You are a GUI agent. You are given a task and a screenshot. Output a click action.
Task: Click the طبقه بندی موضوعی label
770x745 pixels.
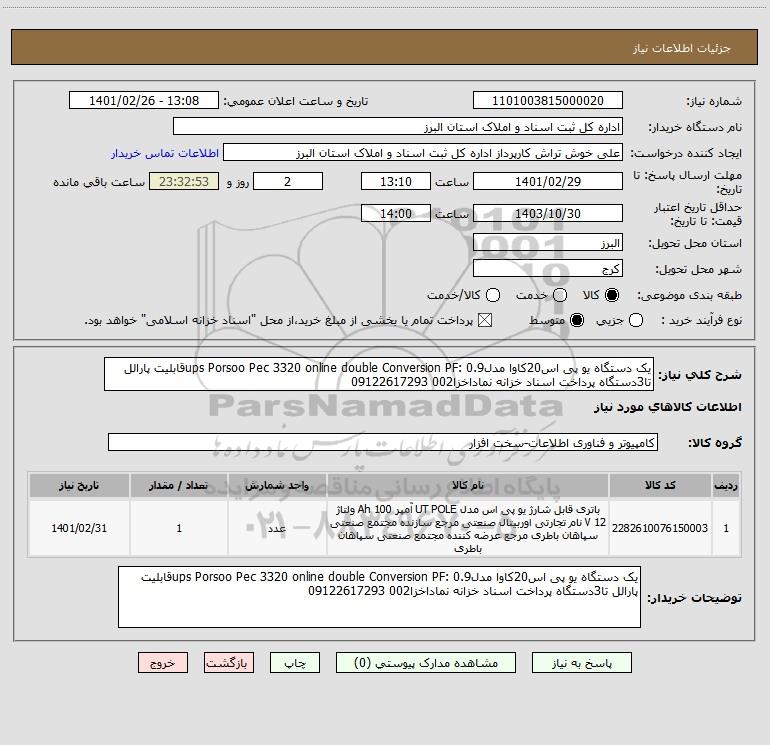pyautogui.click(x=689, y=295)
